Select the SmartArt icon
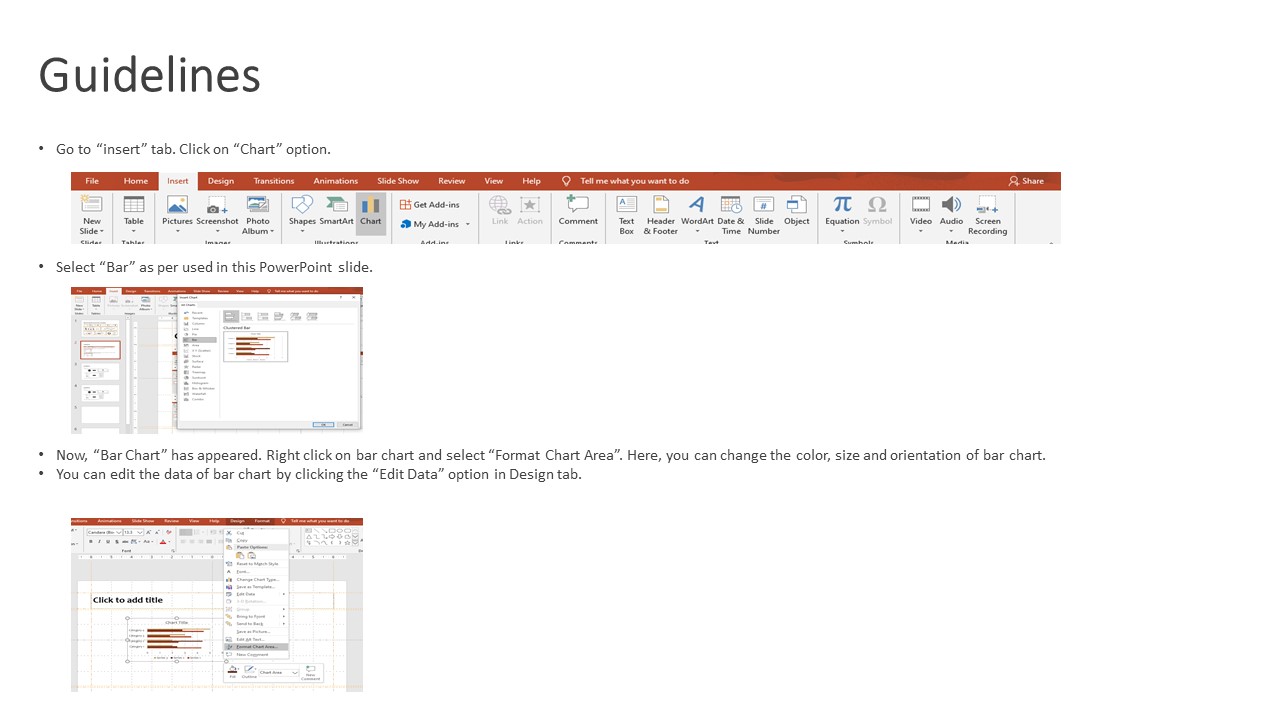The height and width of the screenshot is (720, 1280). point(336,211)
